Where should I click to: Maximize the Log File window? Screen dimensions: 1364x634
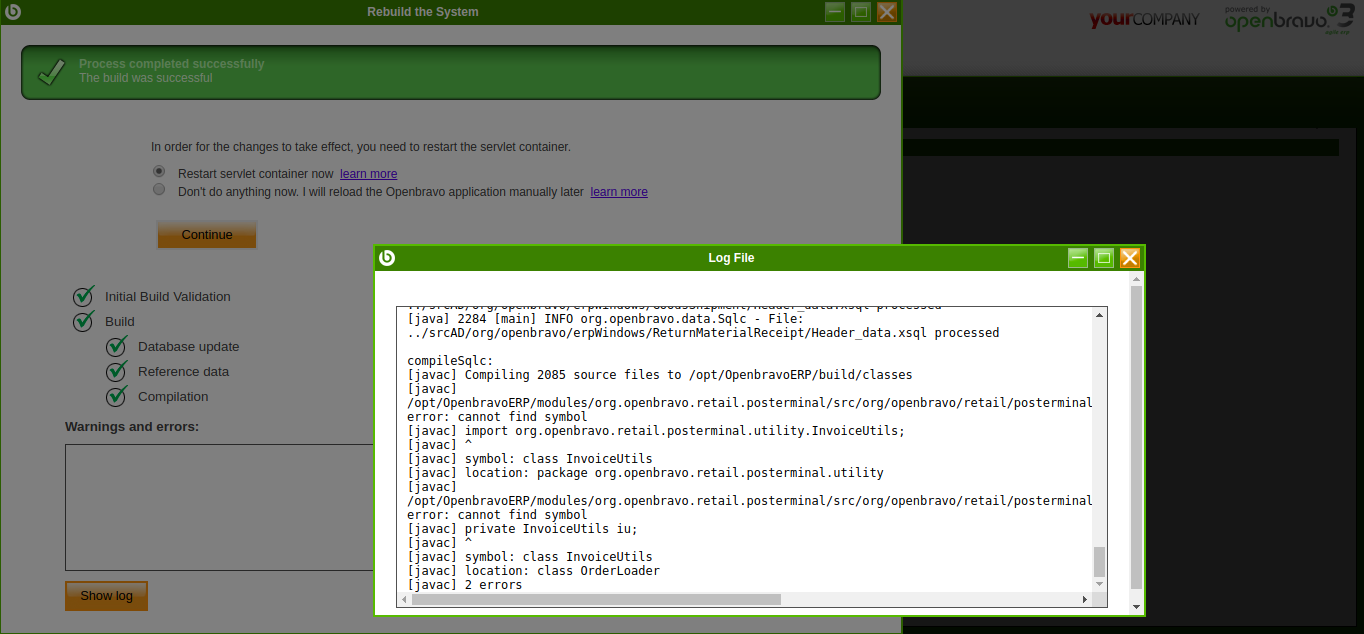click(x=1104, y=258)
